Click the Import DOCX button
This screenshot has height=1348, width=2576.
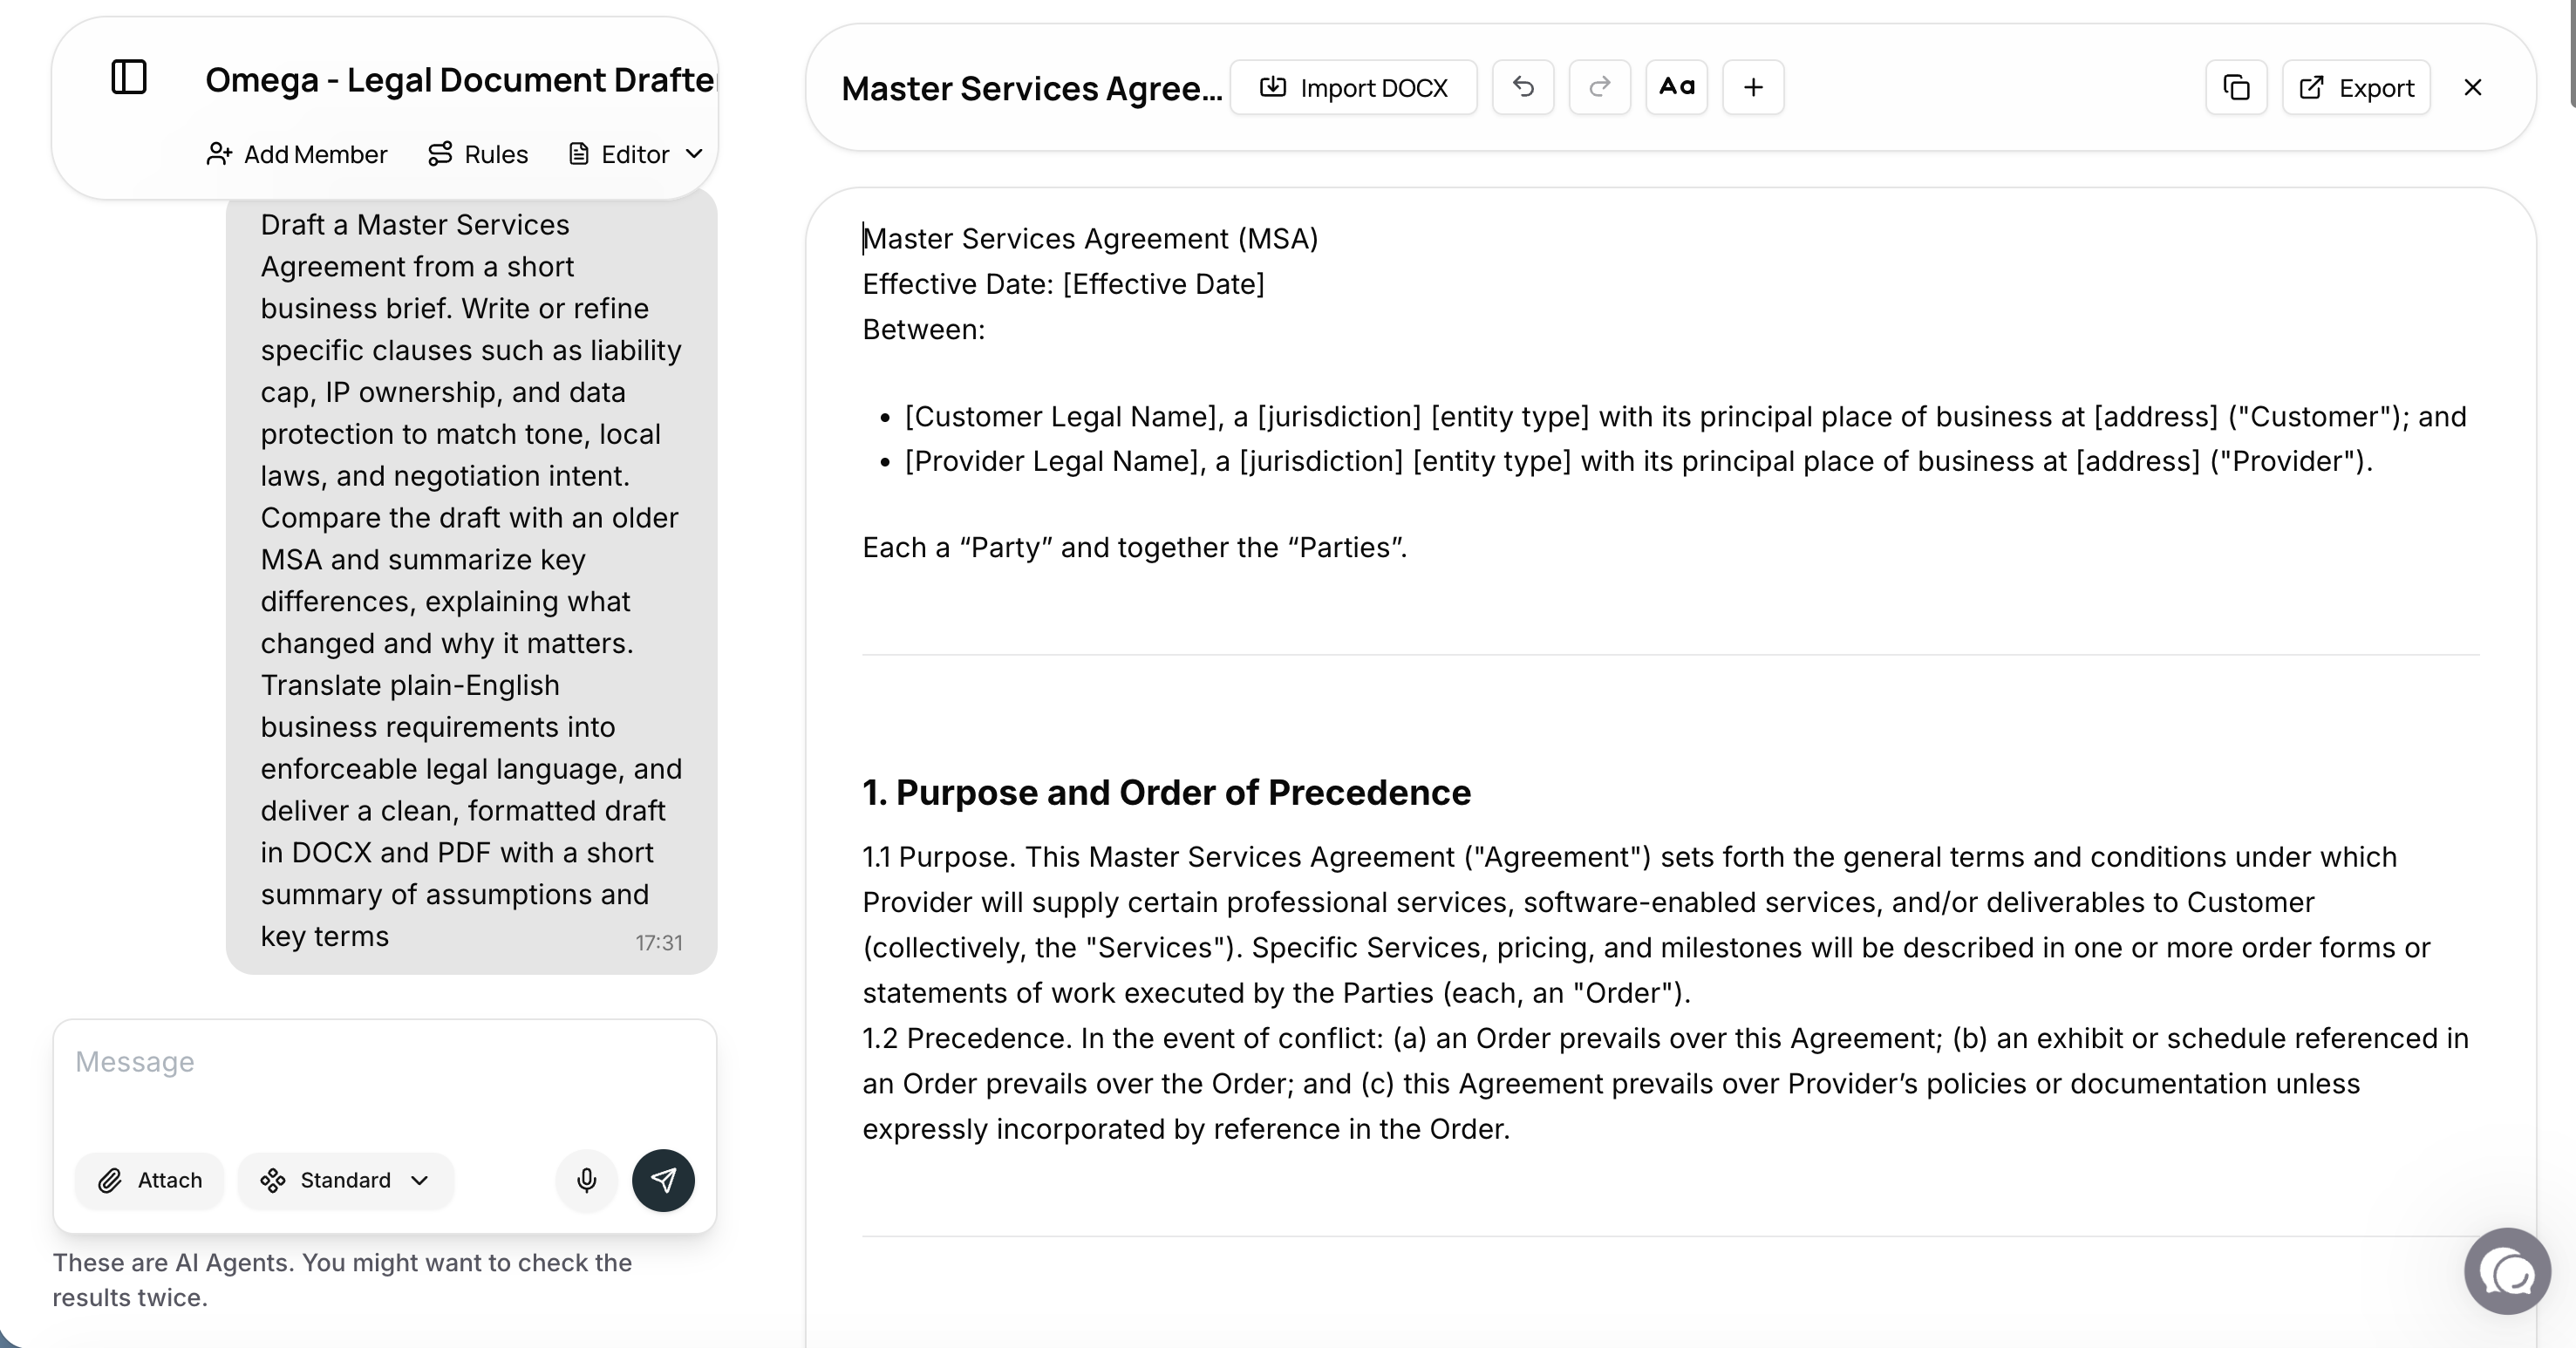(x=1353, y=88)
